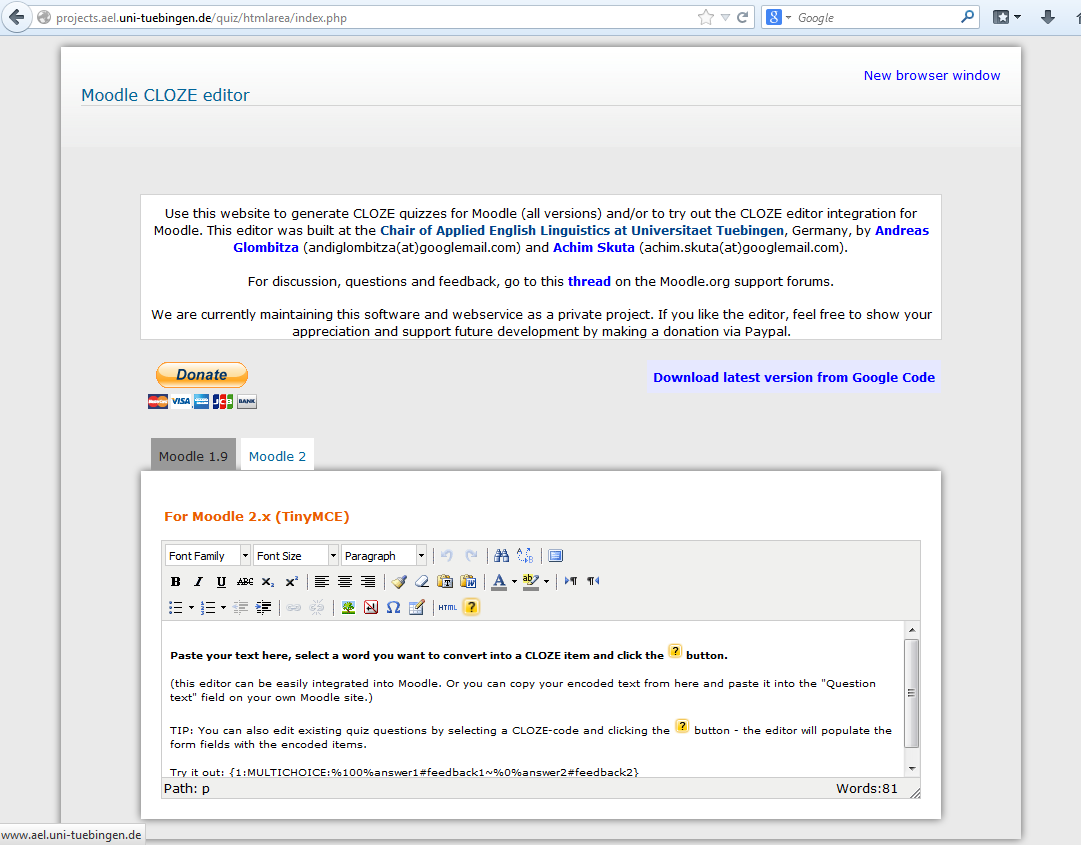The height and width of the screenshot is (845, 1081).
Task: Switch to HTML source view
Action: pyautogui.click(x=446, y=607)
